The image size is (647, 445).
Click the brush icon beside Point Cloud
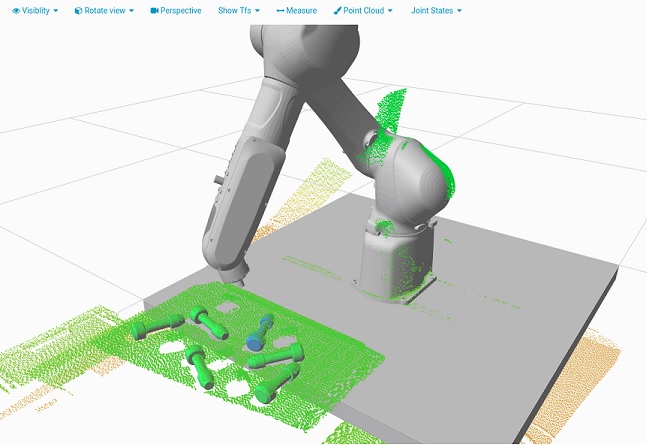[338, 11]
